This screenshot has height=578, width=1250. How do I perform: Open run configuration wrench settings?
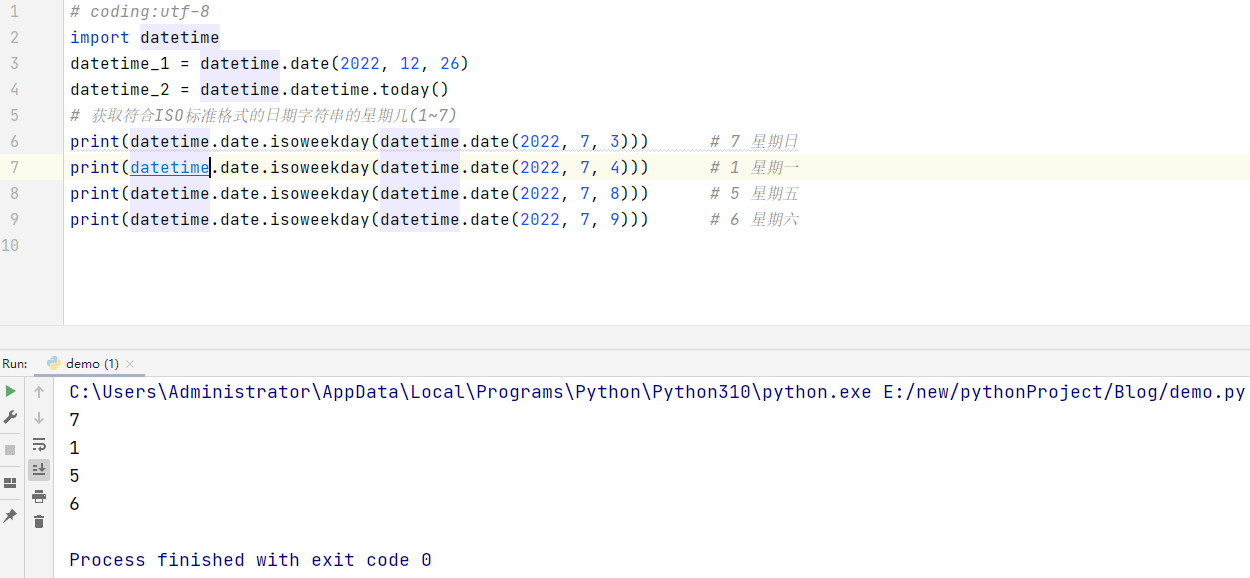[x=10, y=417]
